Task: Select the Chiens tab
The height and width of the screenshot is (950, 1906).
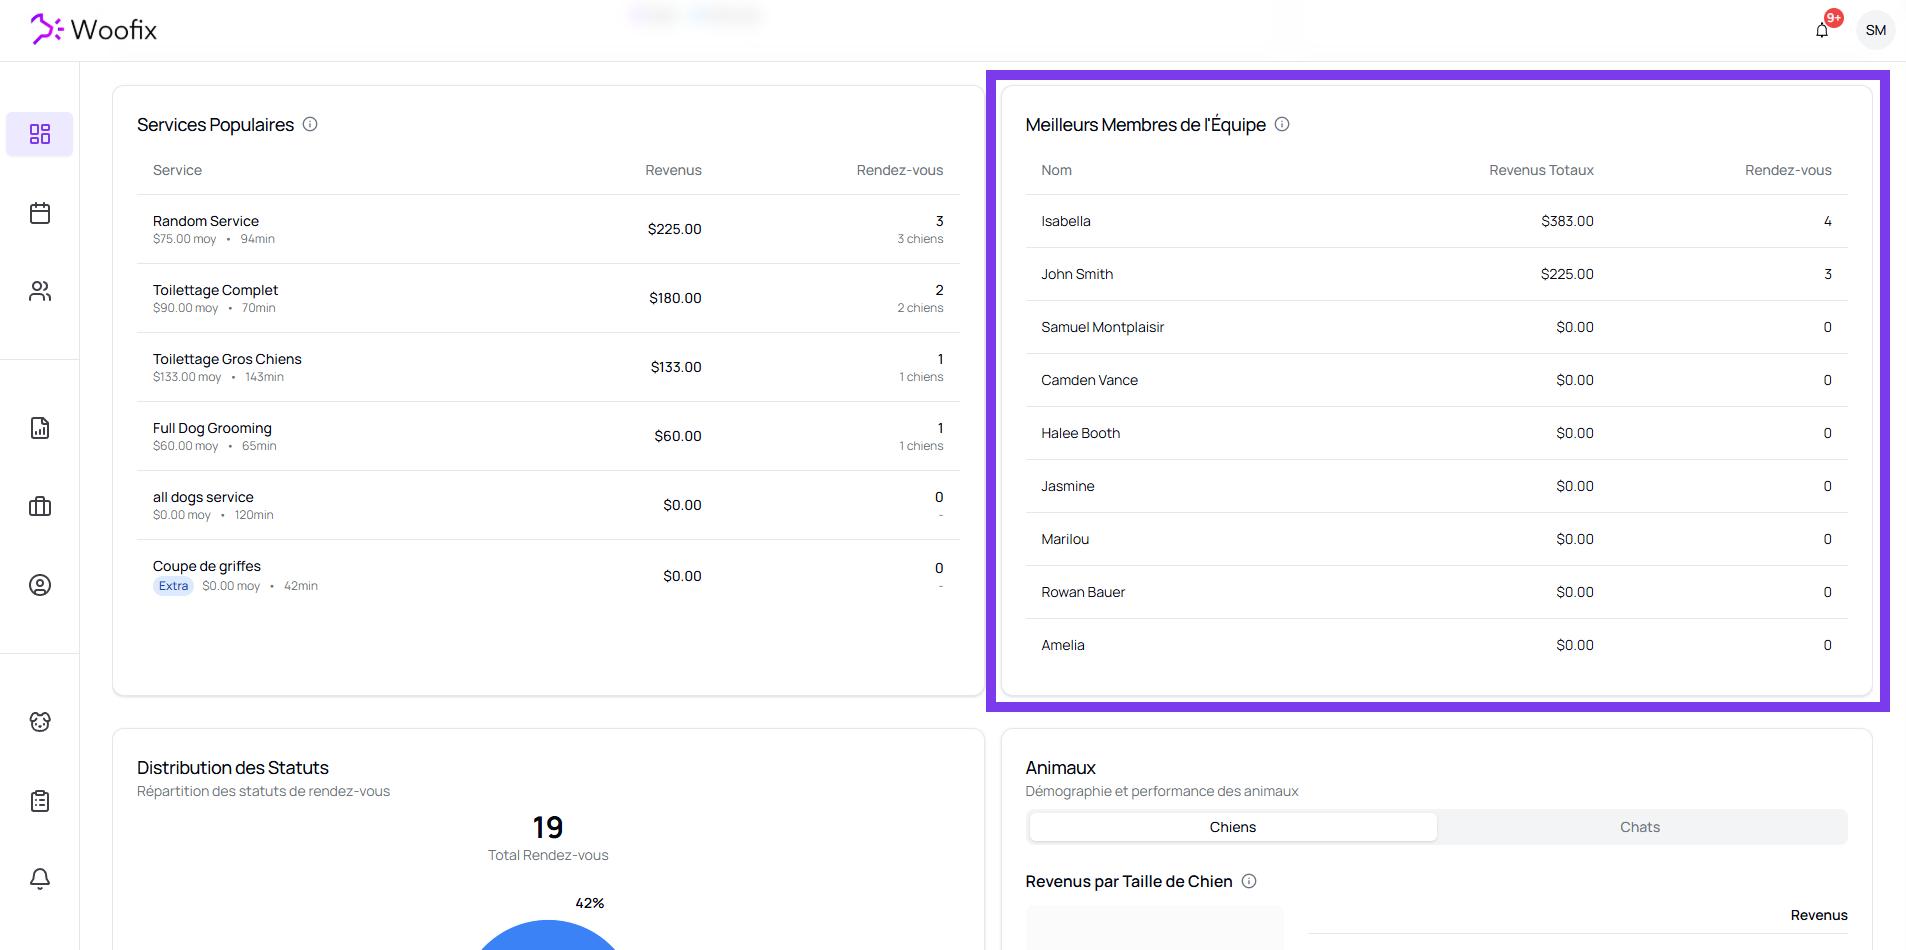Action: click(1232, 827)
